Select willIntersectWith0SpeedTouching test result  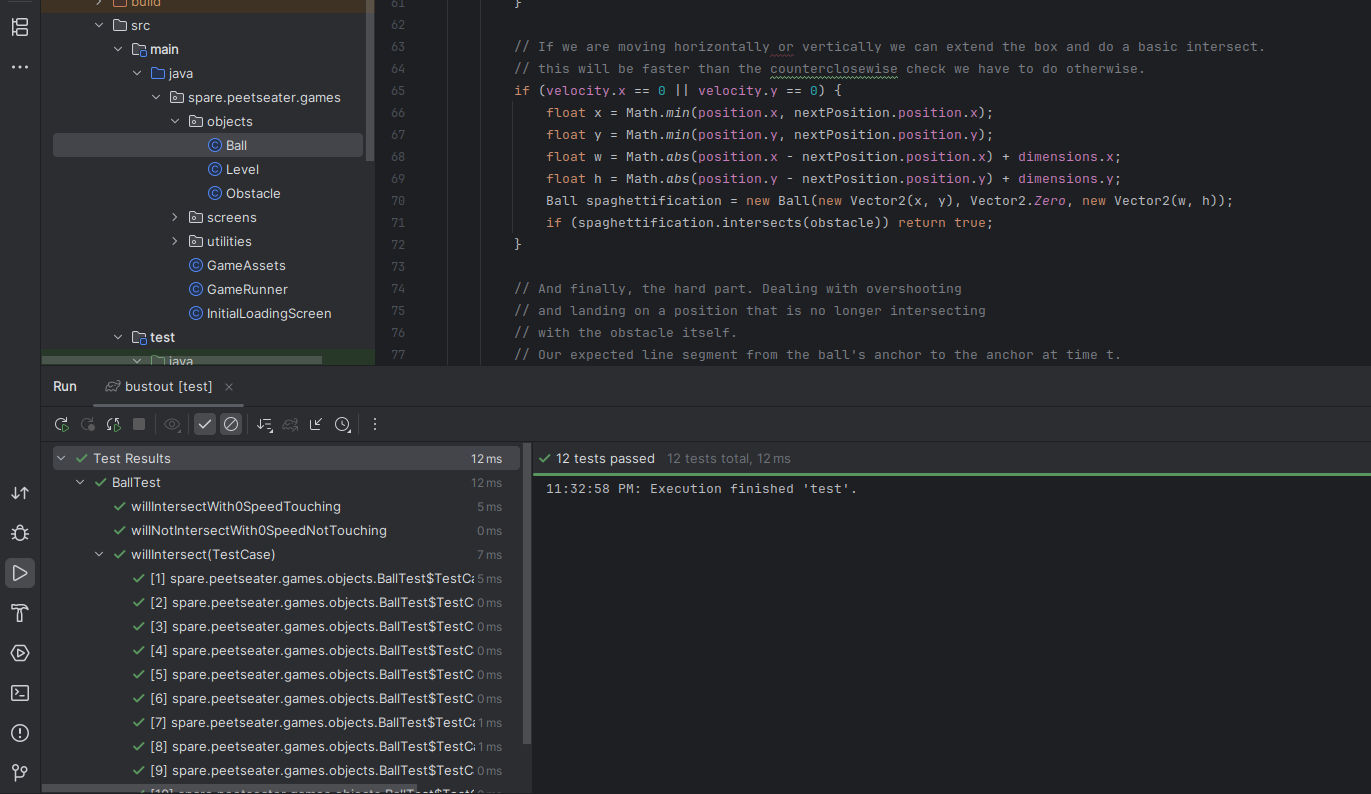(235, 507)
